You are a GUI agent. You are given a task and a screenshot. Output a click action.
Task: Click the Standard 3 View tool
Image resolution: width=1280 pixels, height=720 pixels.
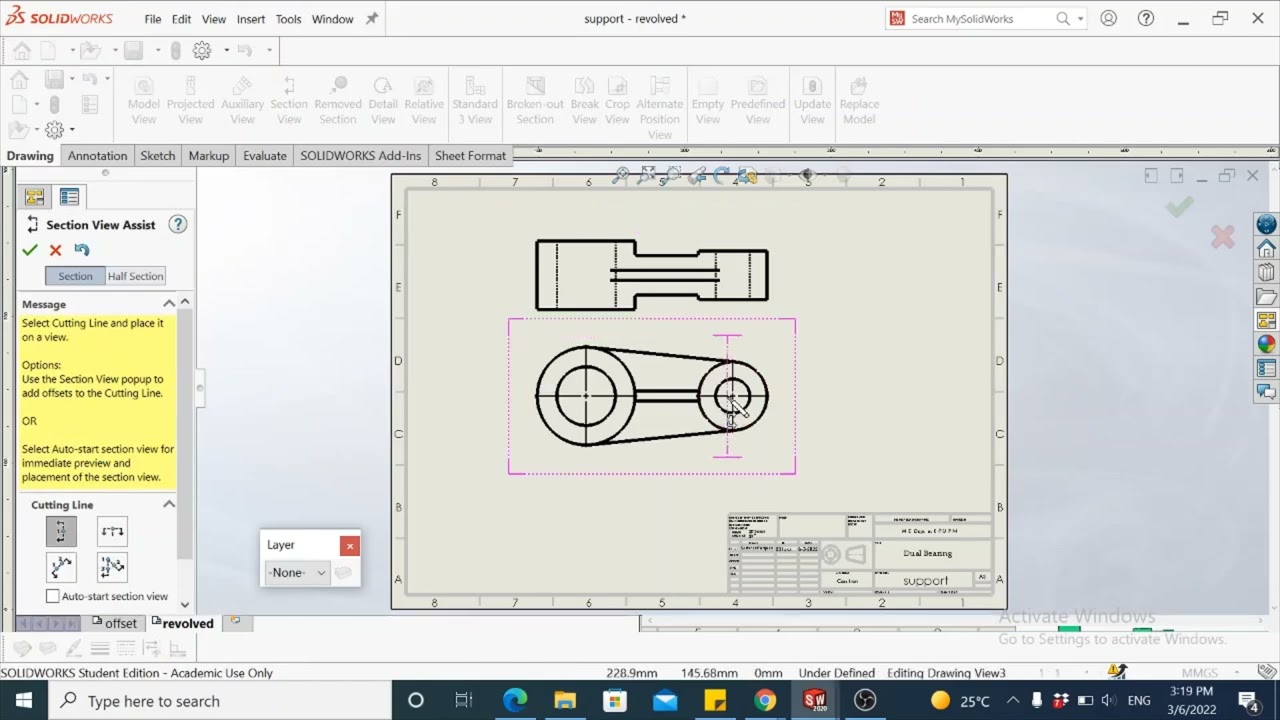pos(475,101)
